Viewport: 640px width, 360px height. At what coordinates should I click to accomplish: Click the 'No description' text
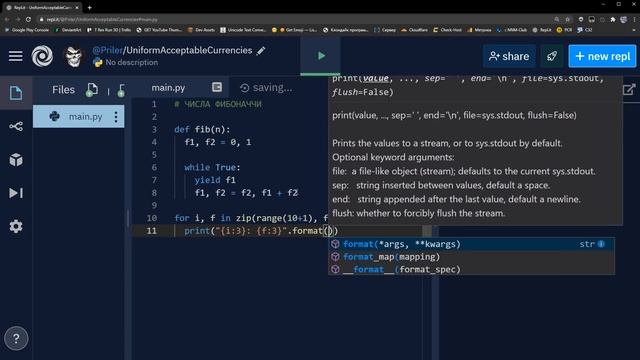tap(131, 62)
